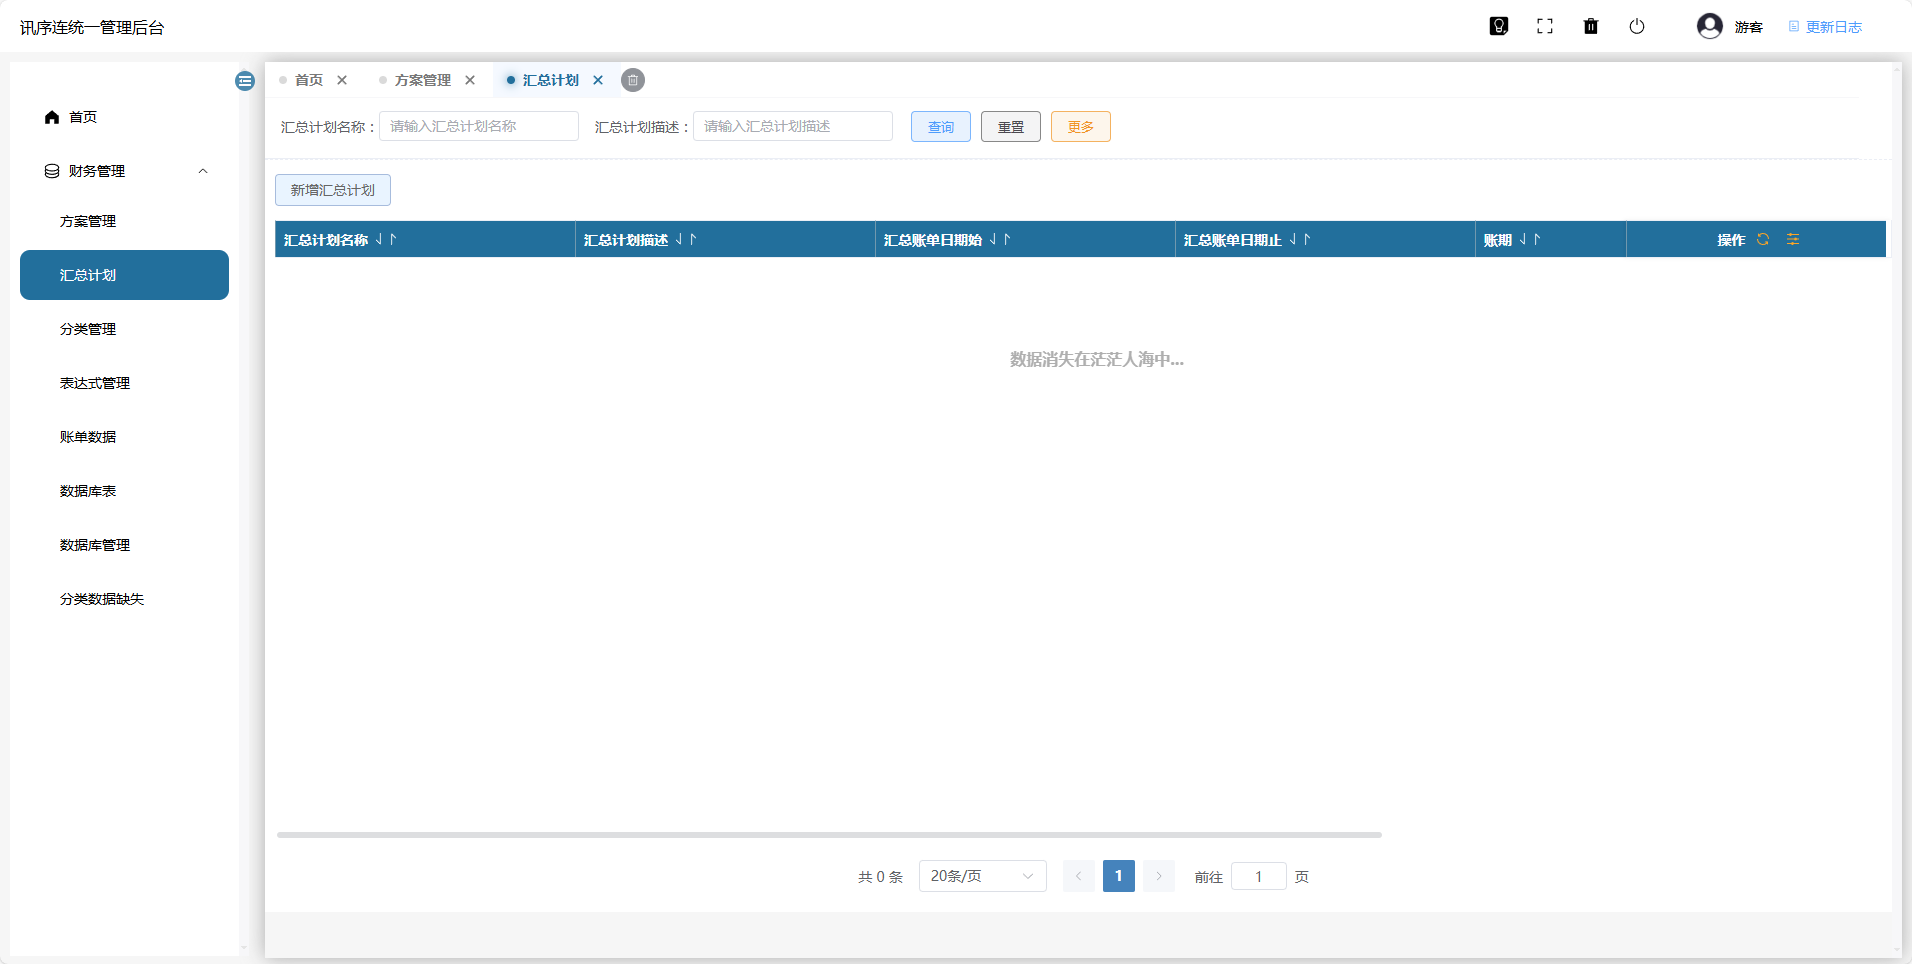Sort 汇总计划名称 column descending arrow
This screenshot has height=964, width=1912.
click(x=380, y=239)
